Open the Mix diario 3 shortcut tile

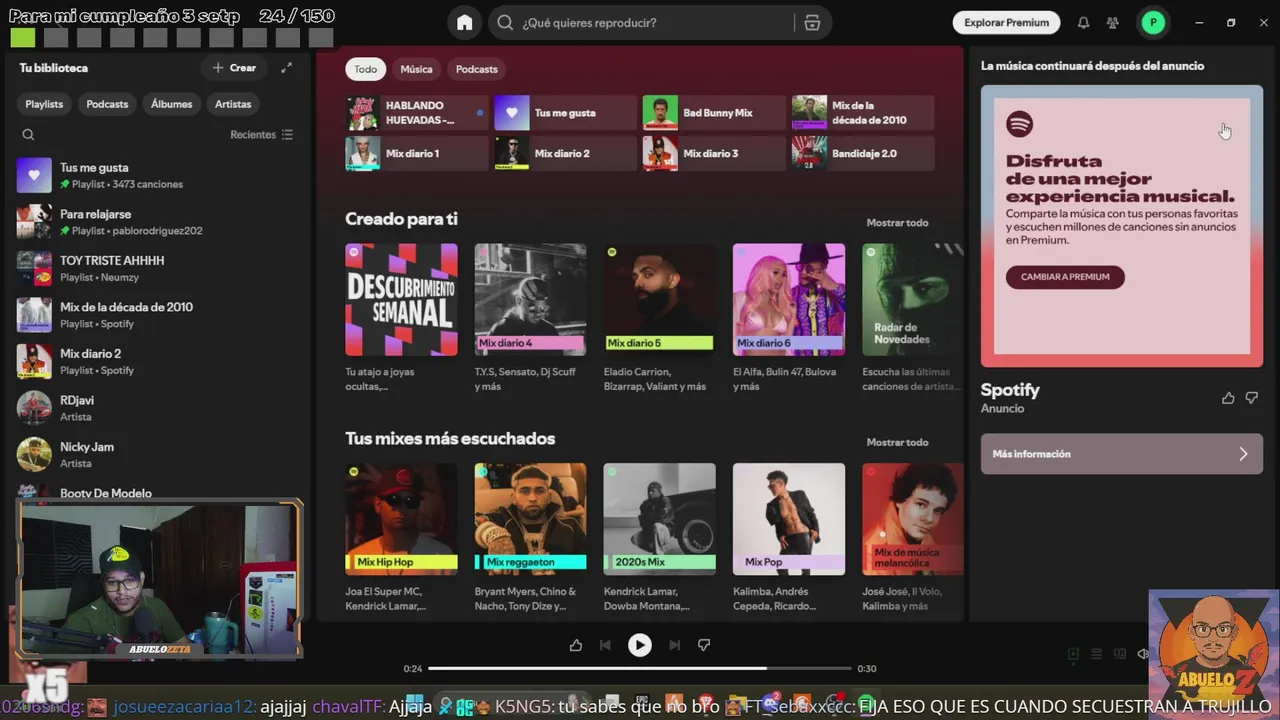714,154
